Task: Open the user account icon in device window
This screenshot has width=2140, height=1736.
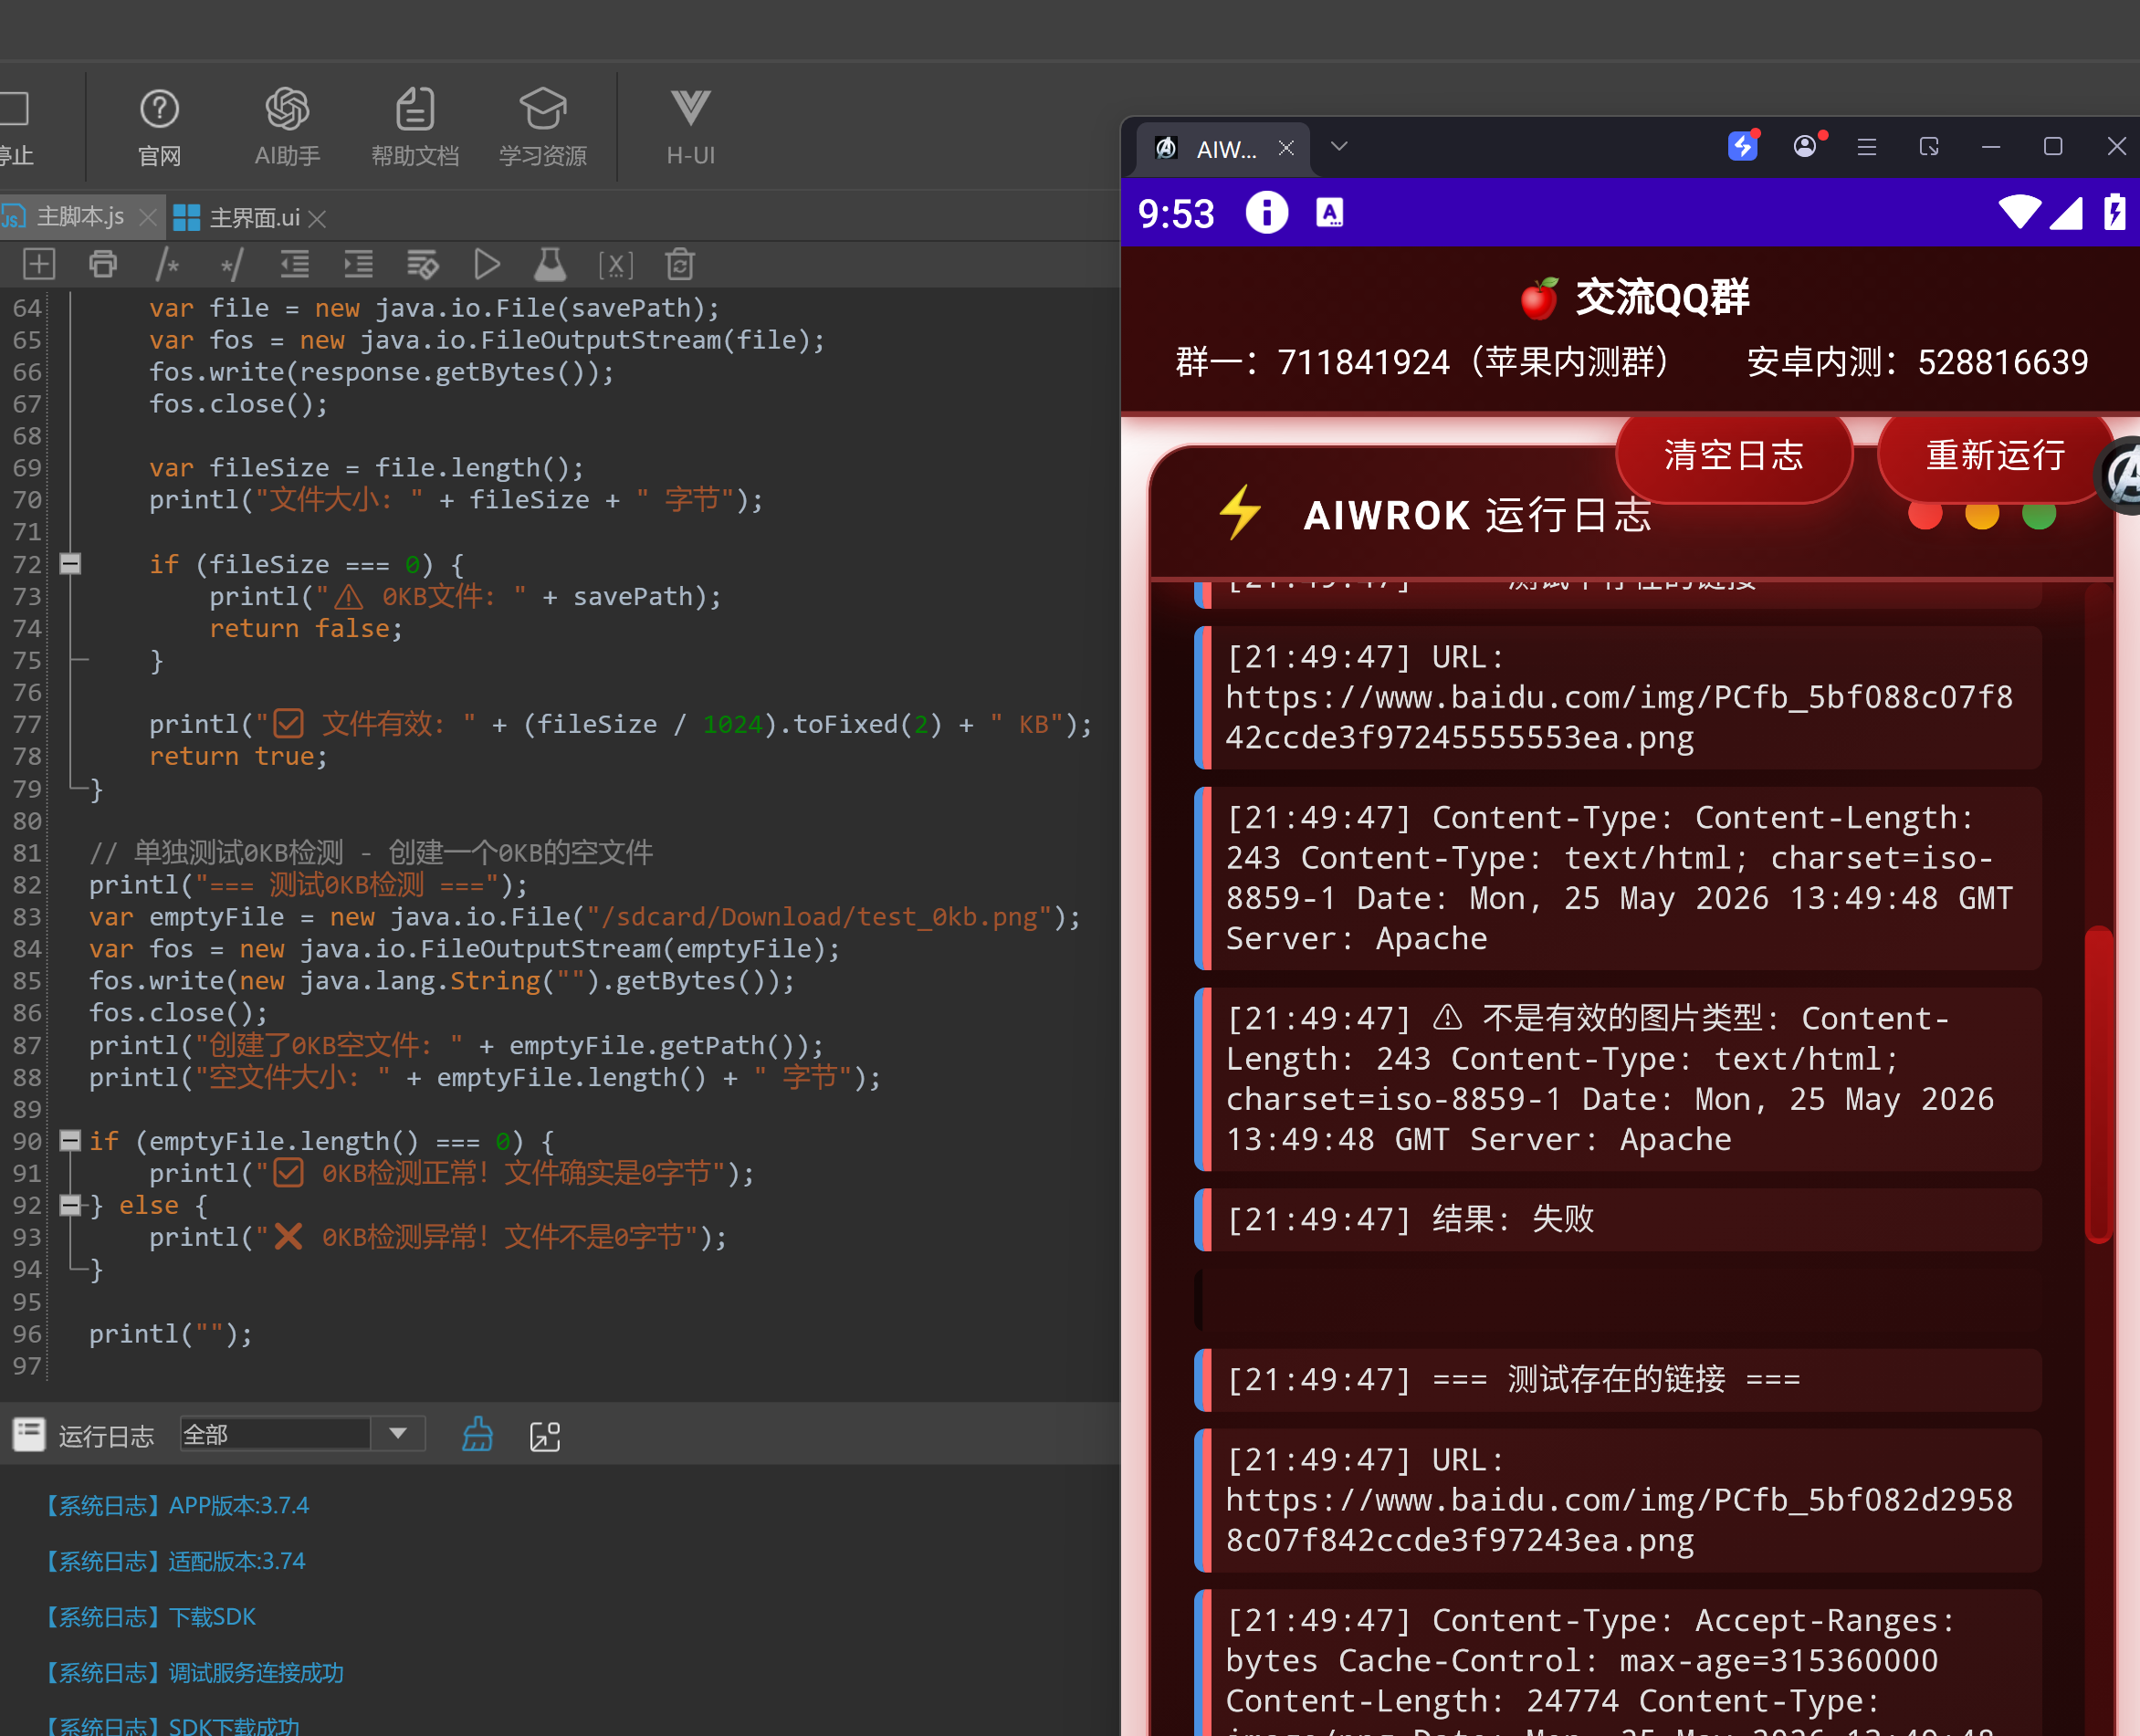Action: pyautogui.click(x=1805, y=146)
